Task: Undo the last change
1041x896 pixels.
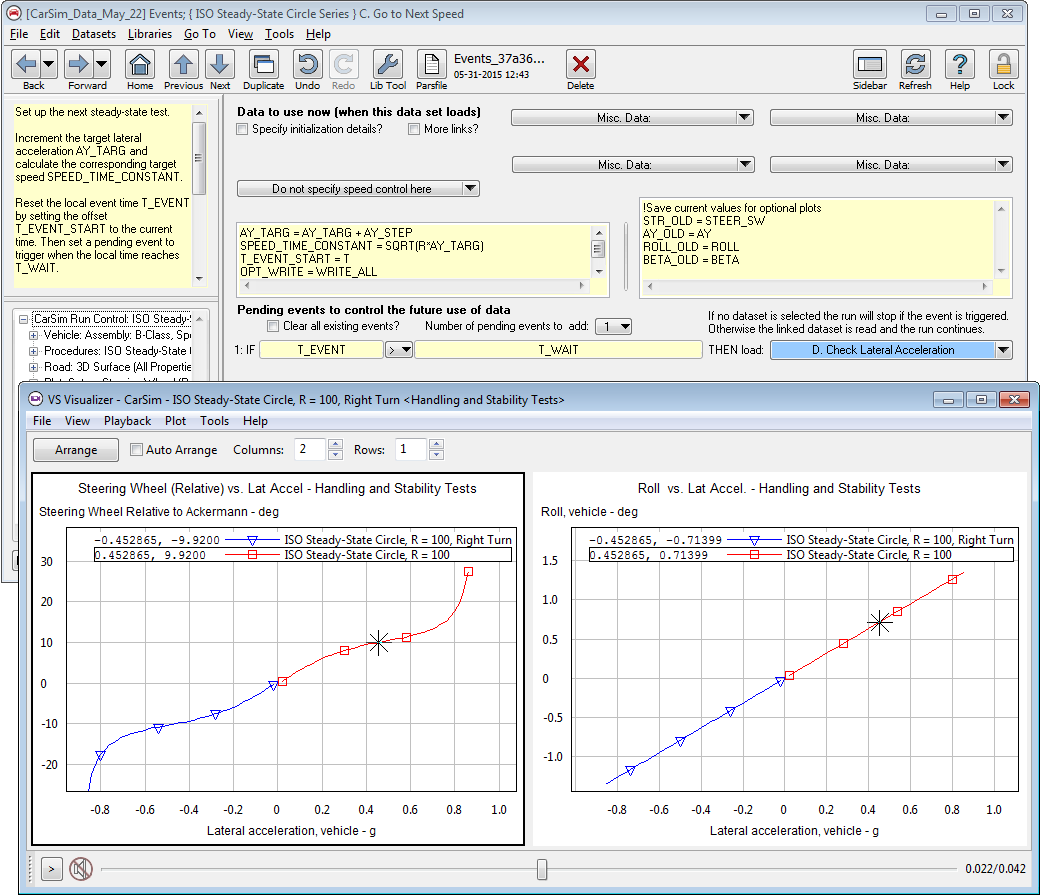Action: pos(307,64)
